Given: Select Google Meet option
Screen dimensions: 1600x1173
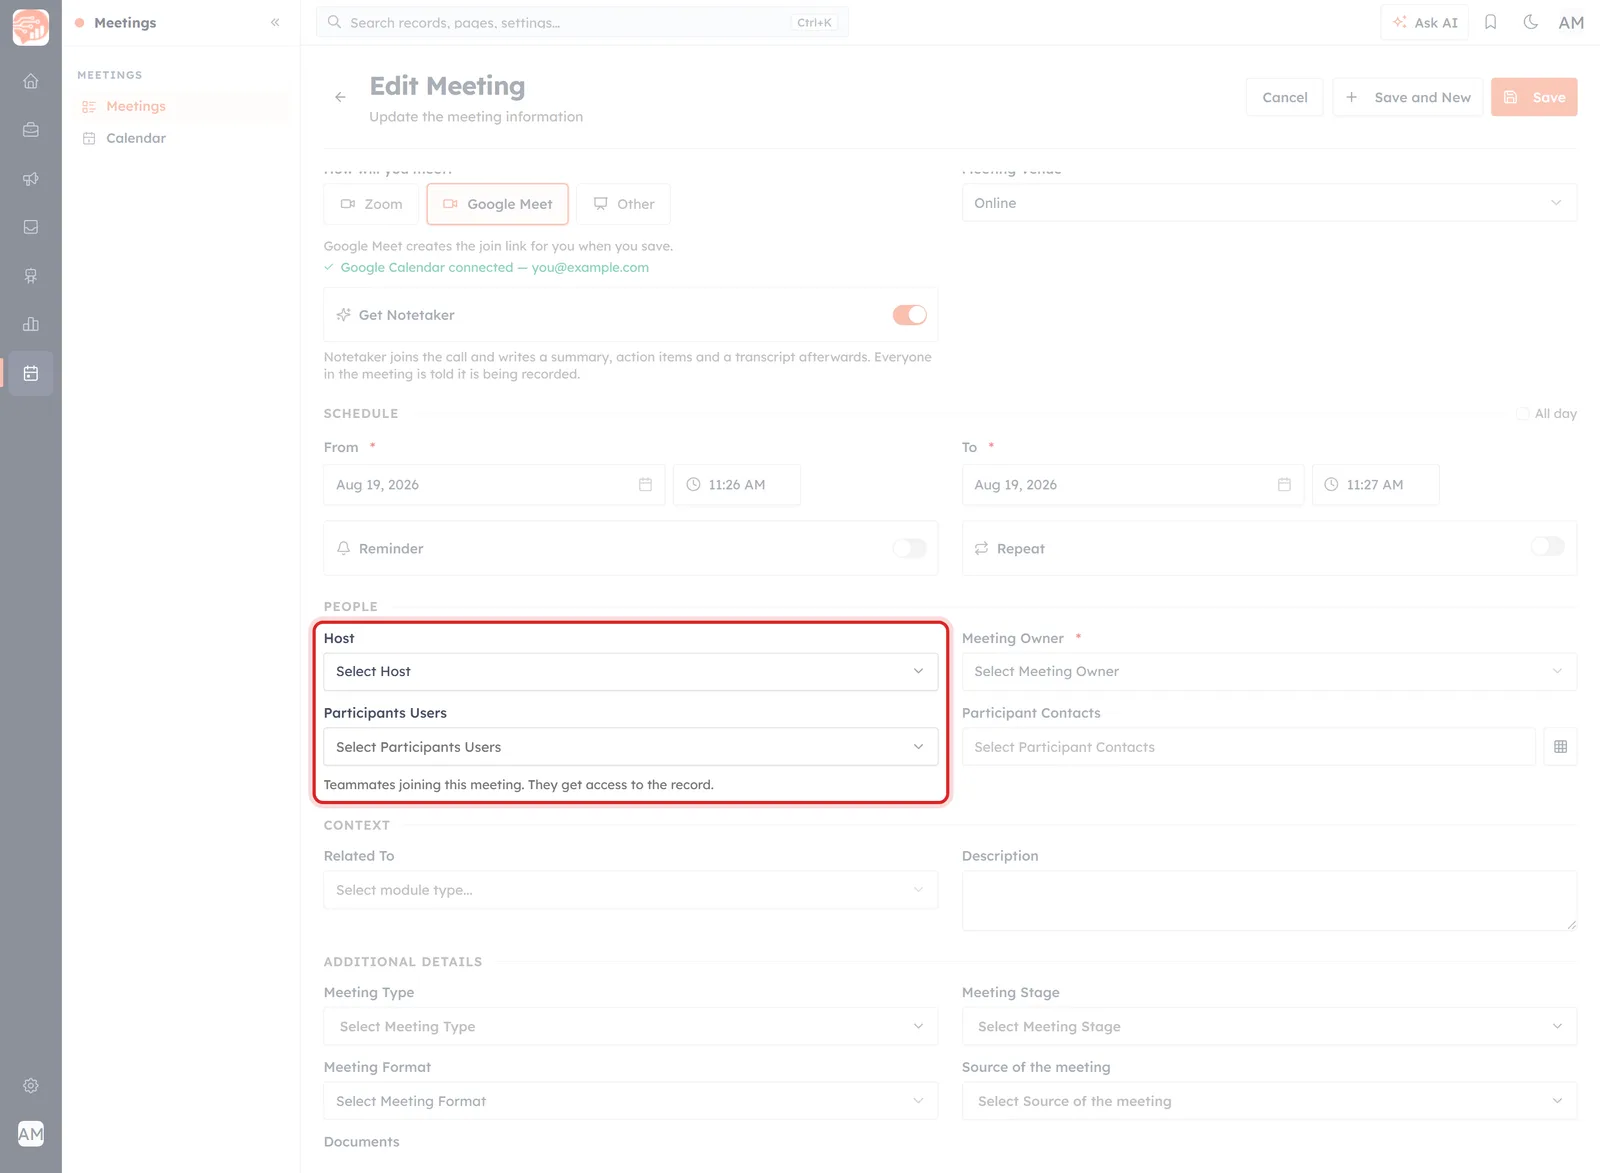Looking at the screenshot, I should (x=497, y=204).
